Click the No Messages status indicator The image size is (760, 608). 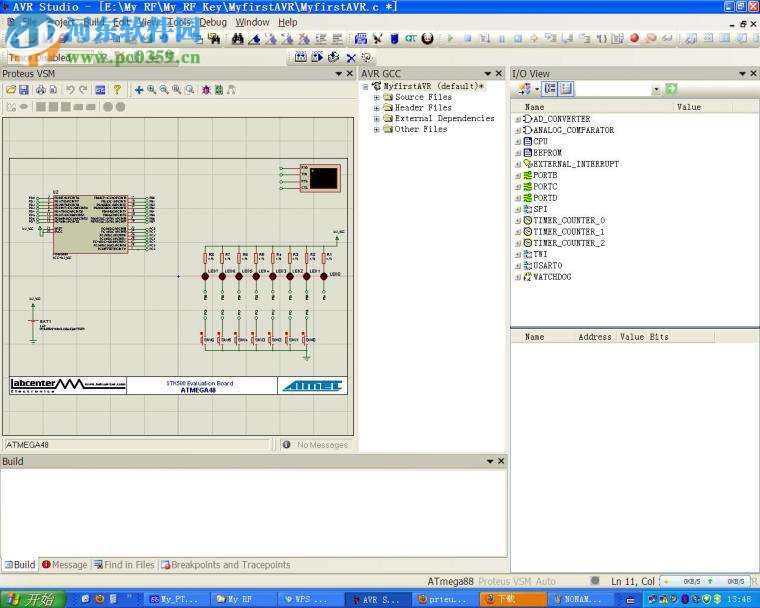316,445
